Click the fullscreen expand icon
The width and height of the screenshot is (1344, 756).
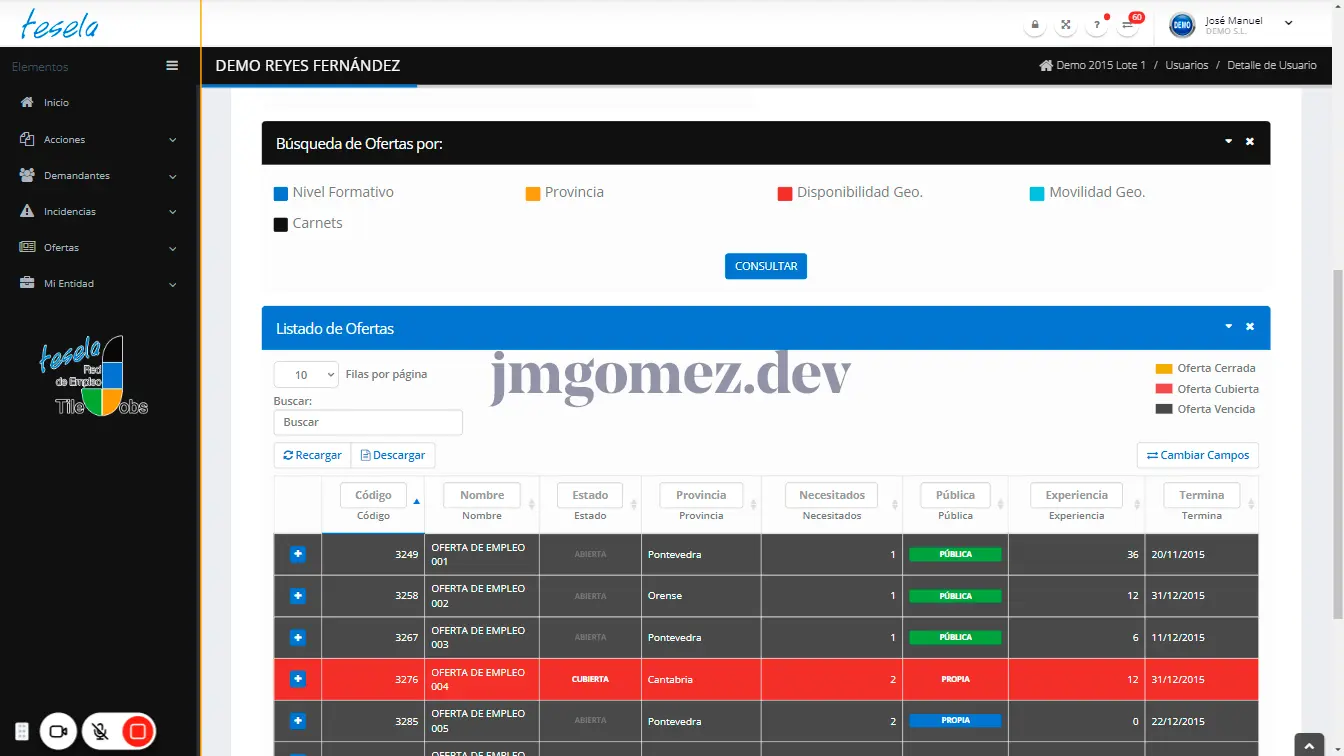pyautogui.click(x=1066, y=25)
